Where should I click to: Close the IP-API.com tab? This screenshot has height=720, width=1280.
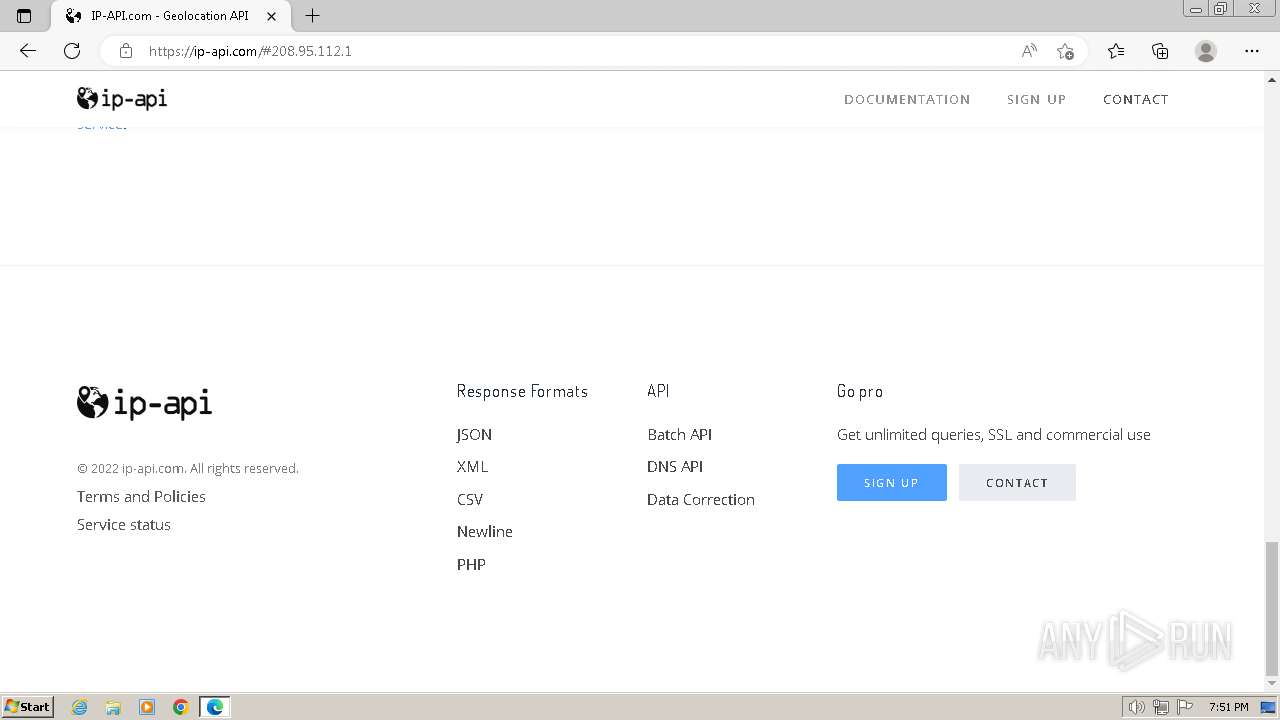pos(272,16)
